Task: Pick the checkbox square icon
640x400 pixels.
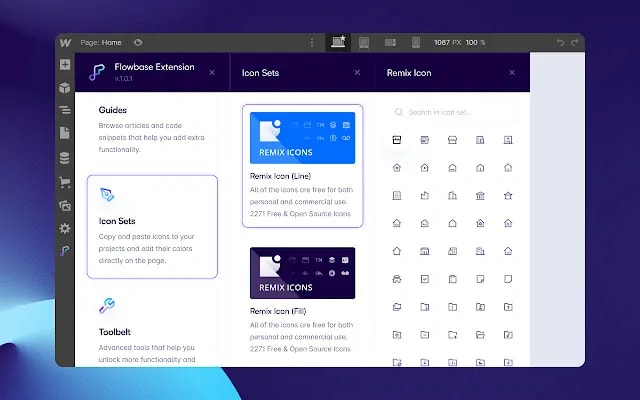Action: pyautogui.click(x=424, y=279)
